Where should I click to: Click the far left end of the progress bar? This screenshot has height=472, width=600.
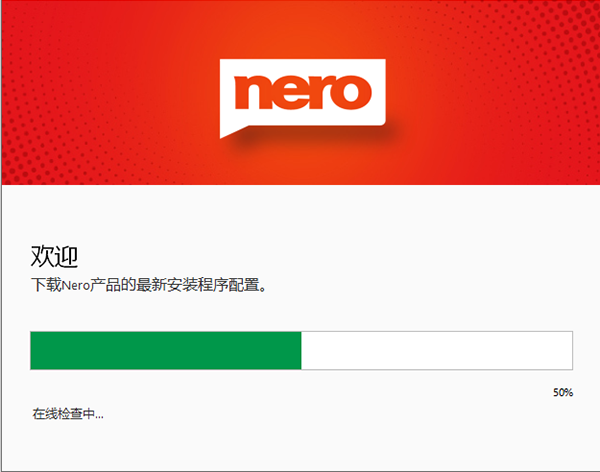(33, 350)
